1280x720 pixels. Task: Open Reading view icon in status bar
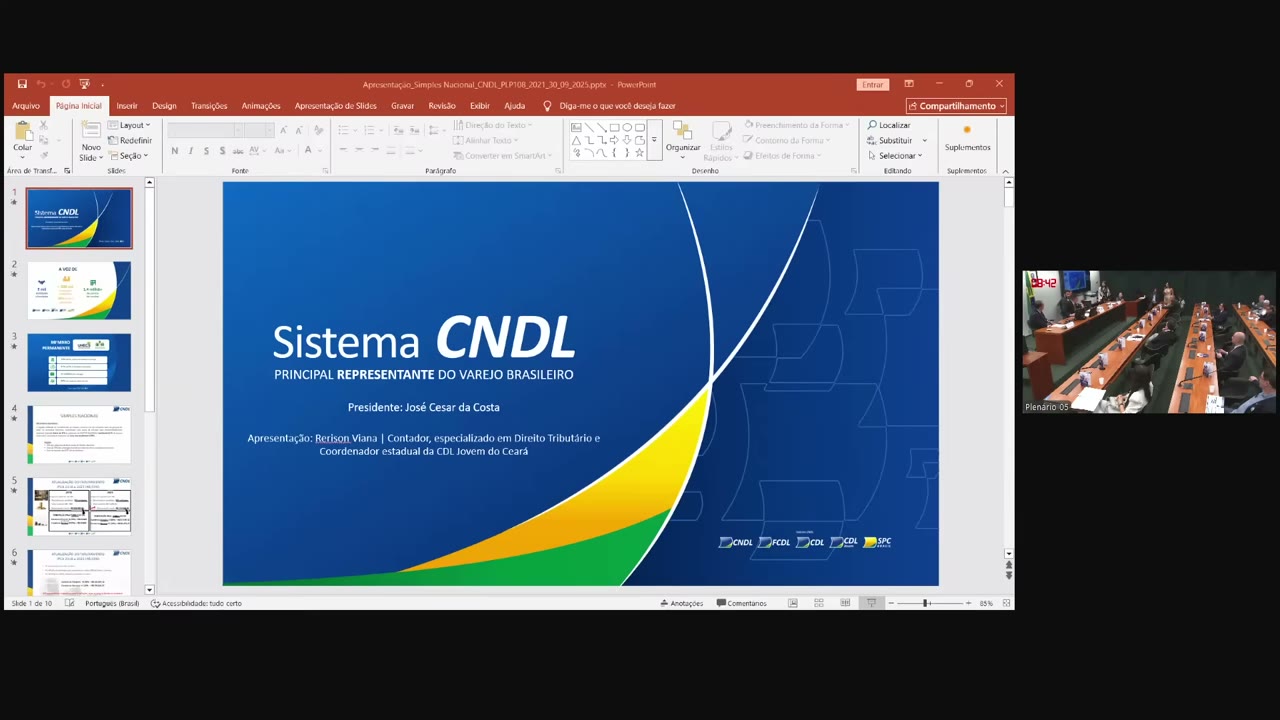pyautogui.click(x=845, y=603)
